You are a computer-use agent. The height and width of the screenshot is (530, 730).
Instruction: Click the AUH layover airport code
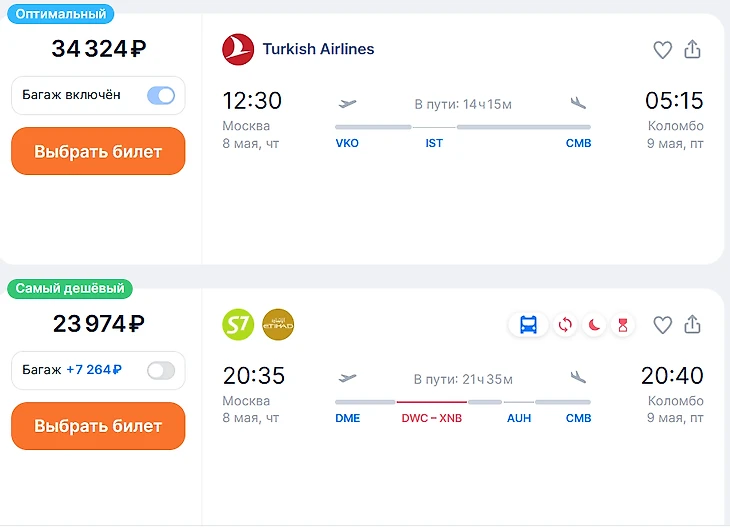pyautogui.click(x=519, y=418)
